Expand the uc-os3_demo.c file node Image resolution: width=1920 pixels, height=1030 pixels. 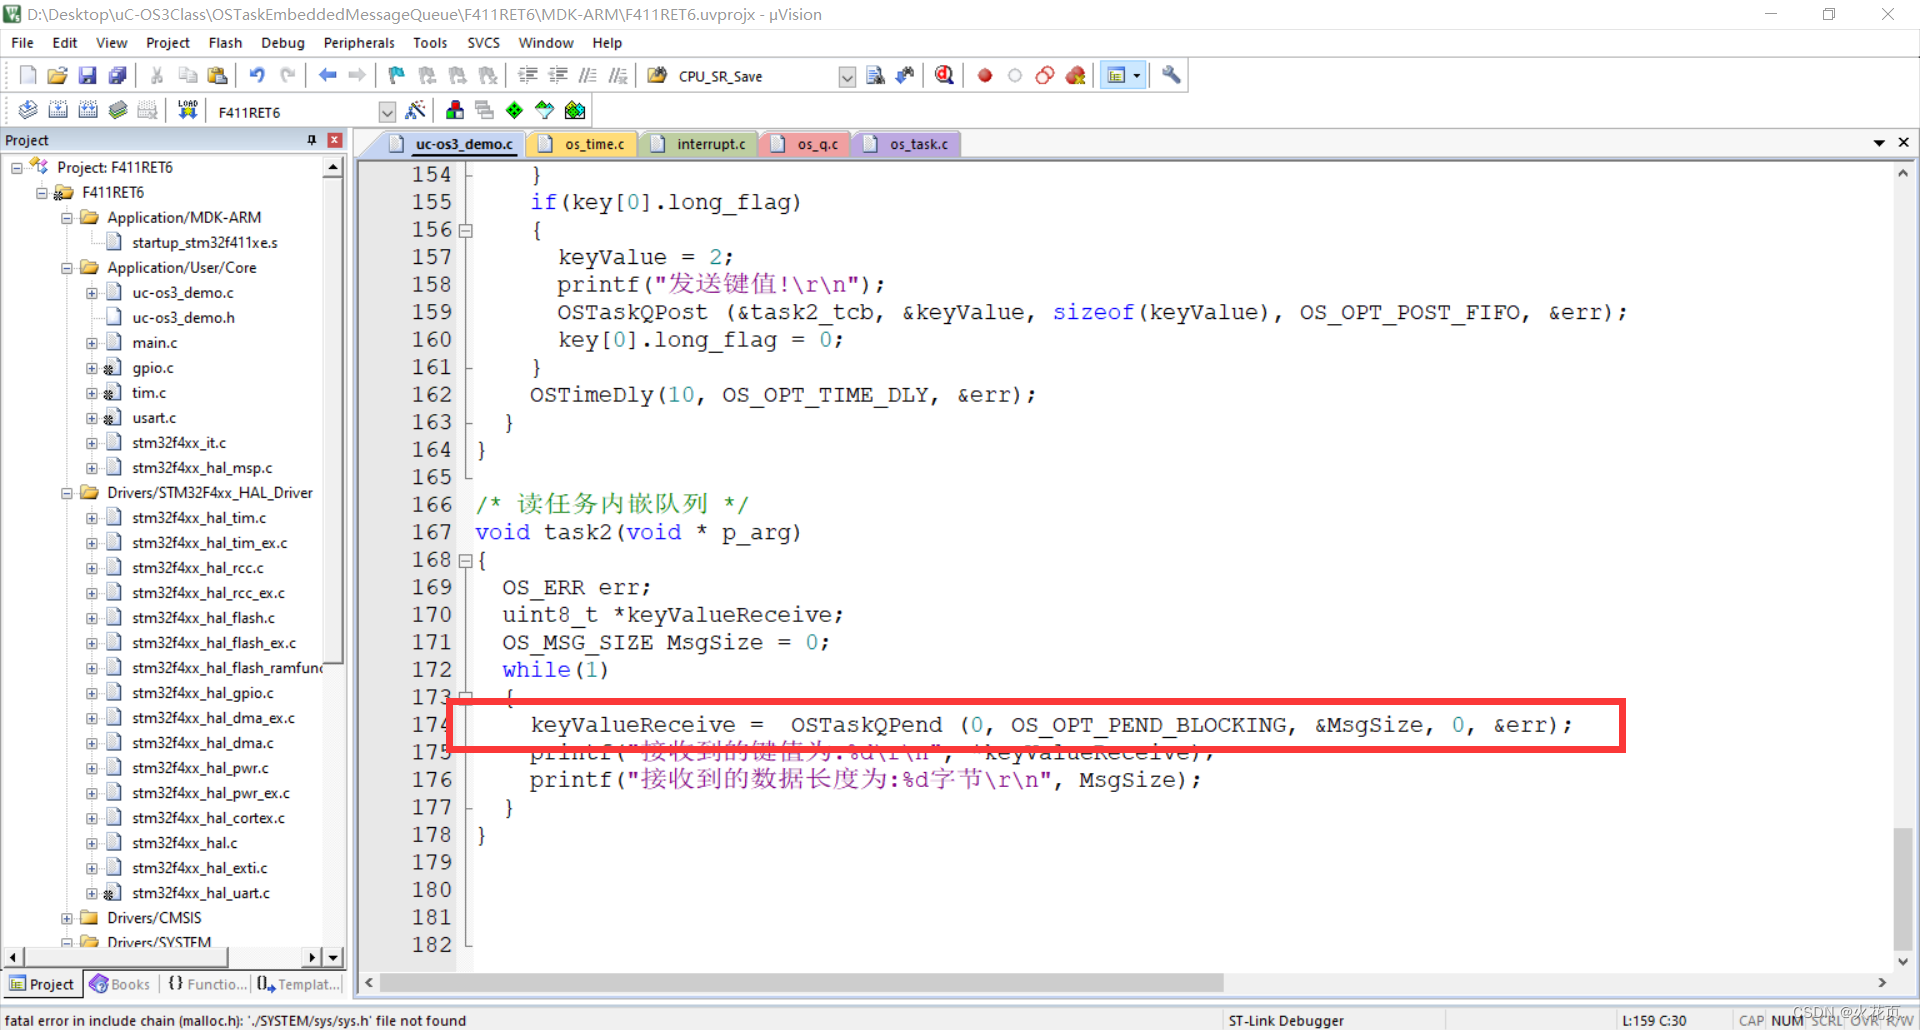click(92, 293)
